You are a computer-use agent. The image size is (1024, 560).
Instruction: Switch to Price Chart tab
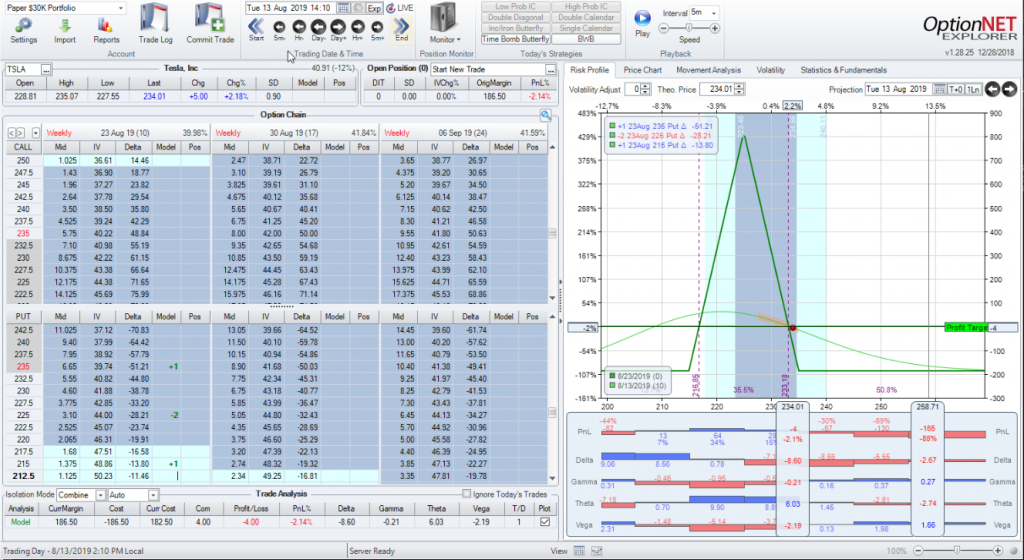(x=643, y=70)
